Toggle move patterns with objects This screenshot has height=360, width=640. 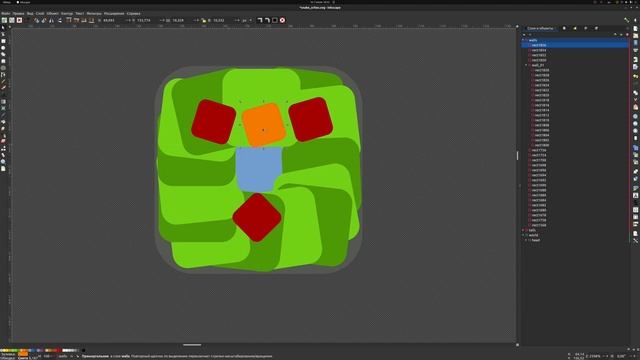[x=282, y=20]
